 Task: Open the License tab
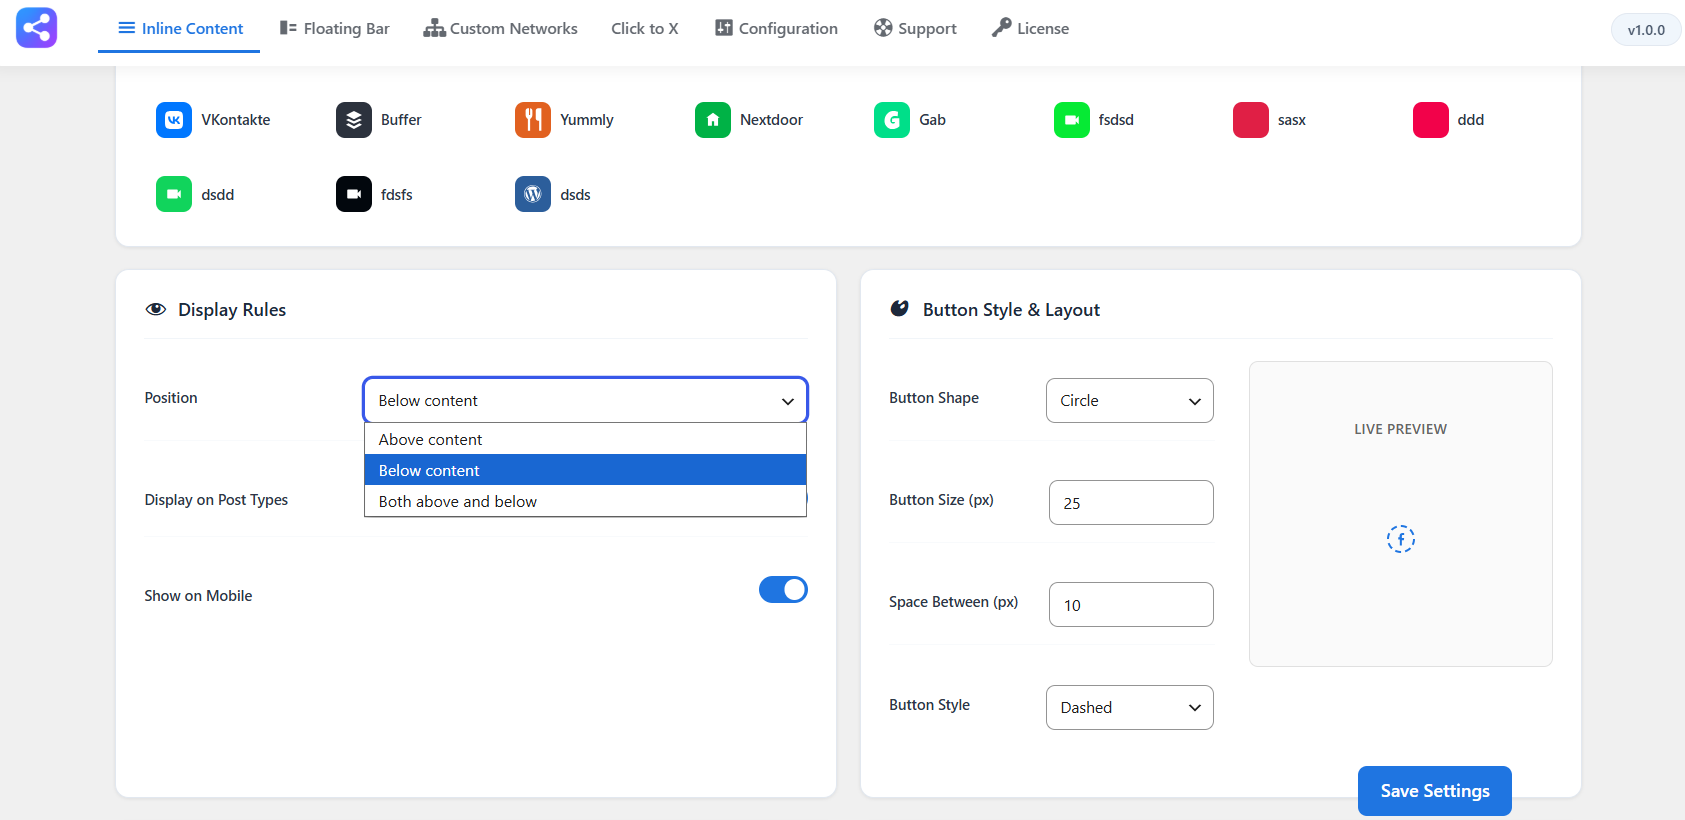[1030, 28]
